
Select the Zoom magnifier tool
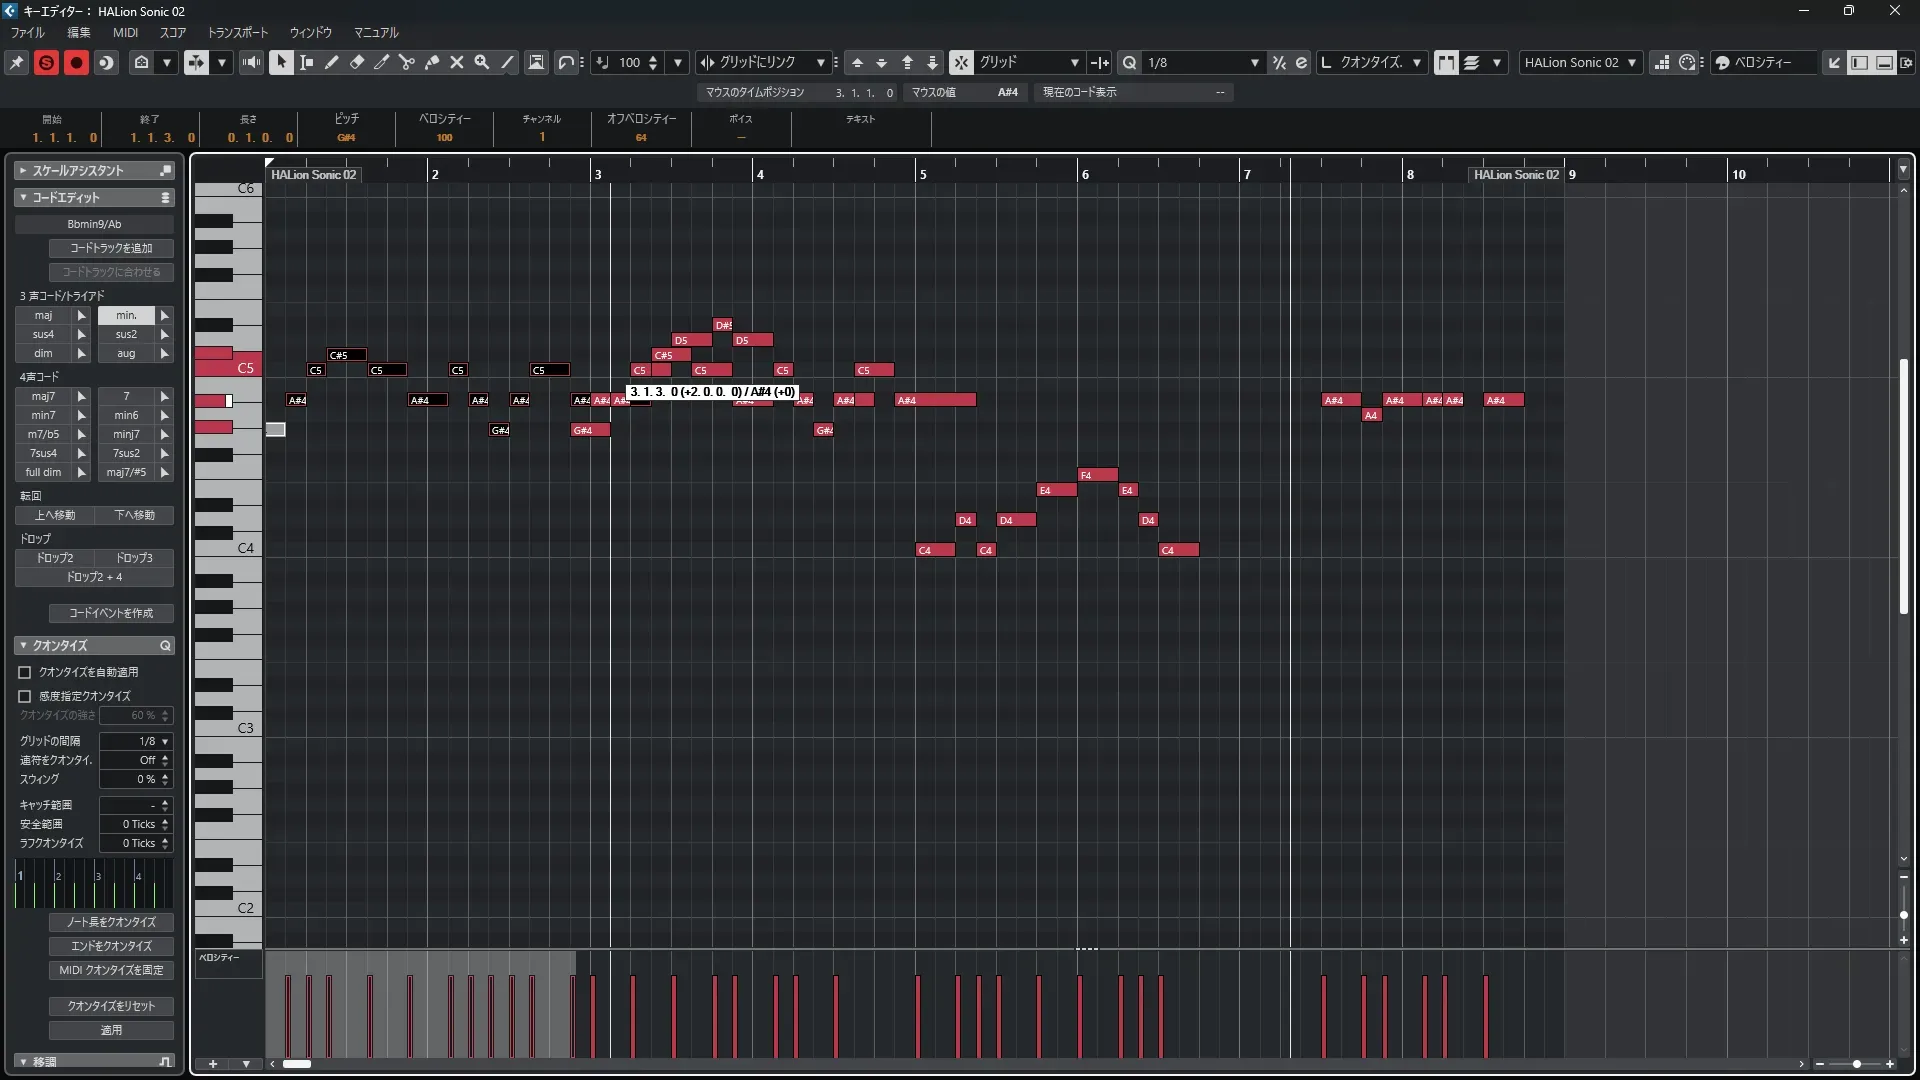(482, 62)
